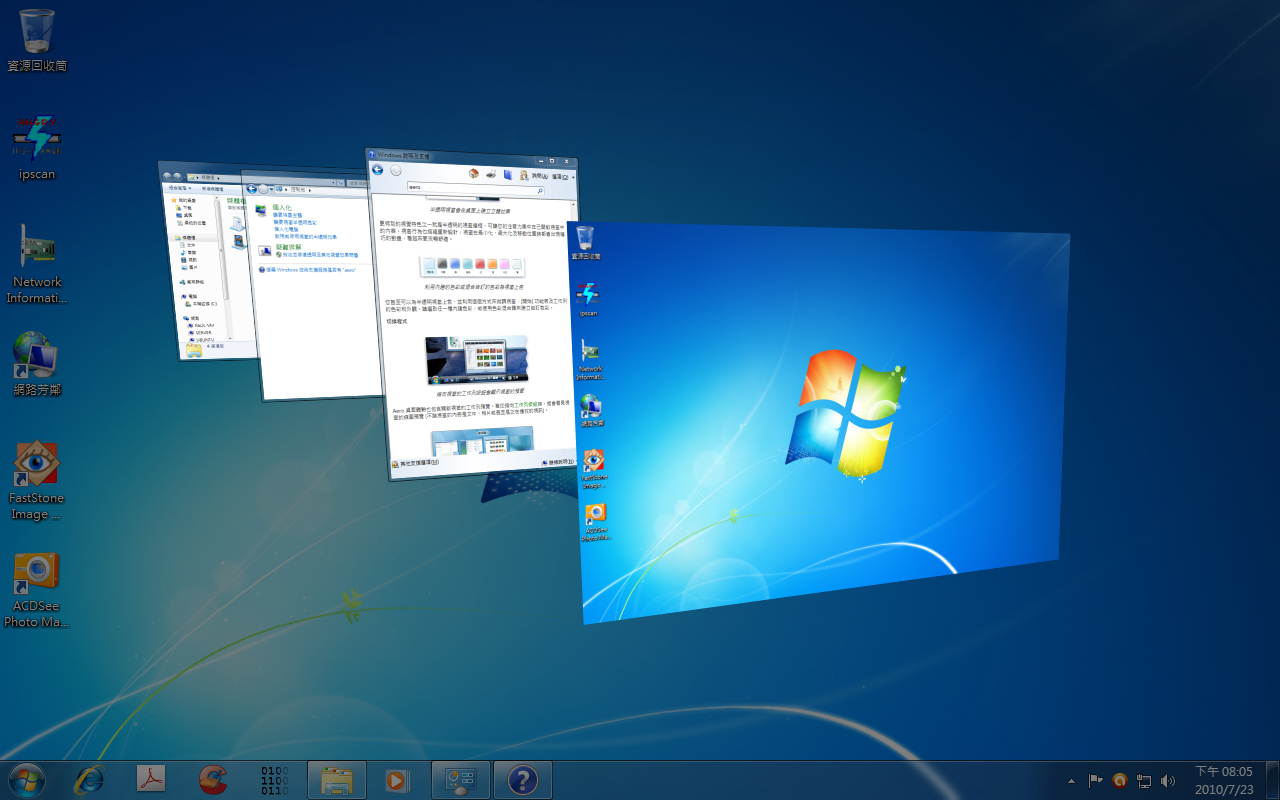Select the 資源回收筒 desktop icon
This screenshot has height=800, width=1280.
click(37, 40)
